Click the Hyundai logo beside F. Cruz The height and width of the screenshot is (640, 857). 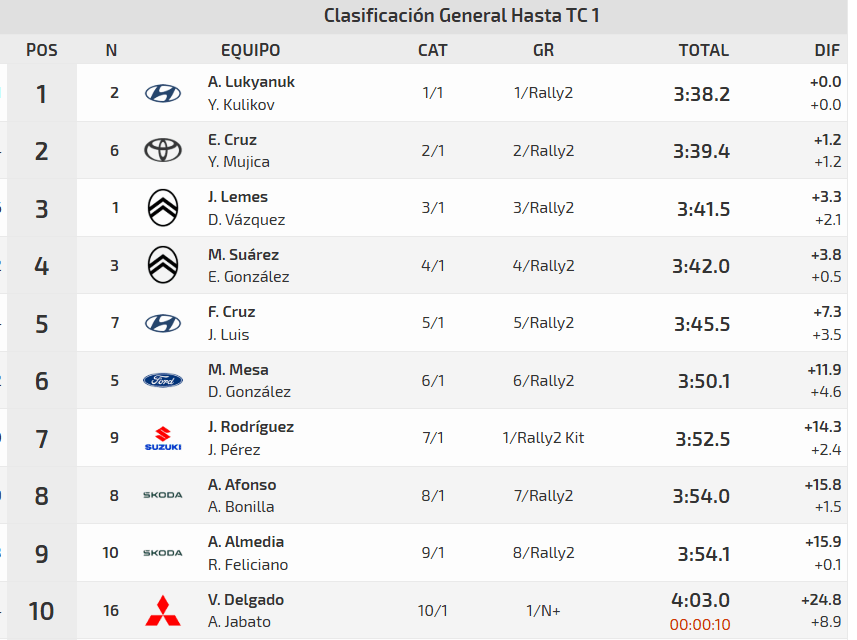(x=163, y=323)
